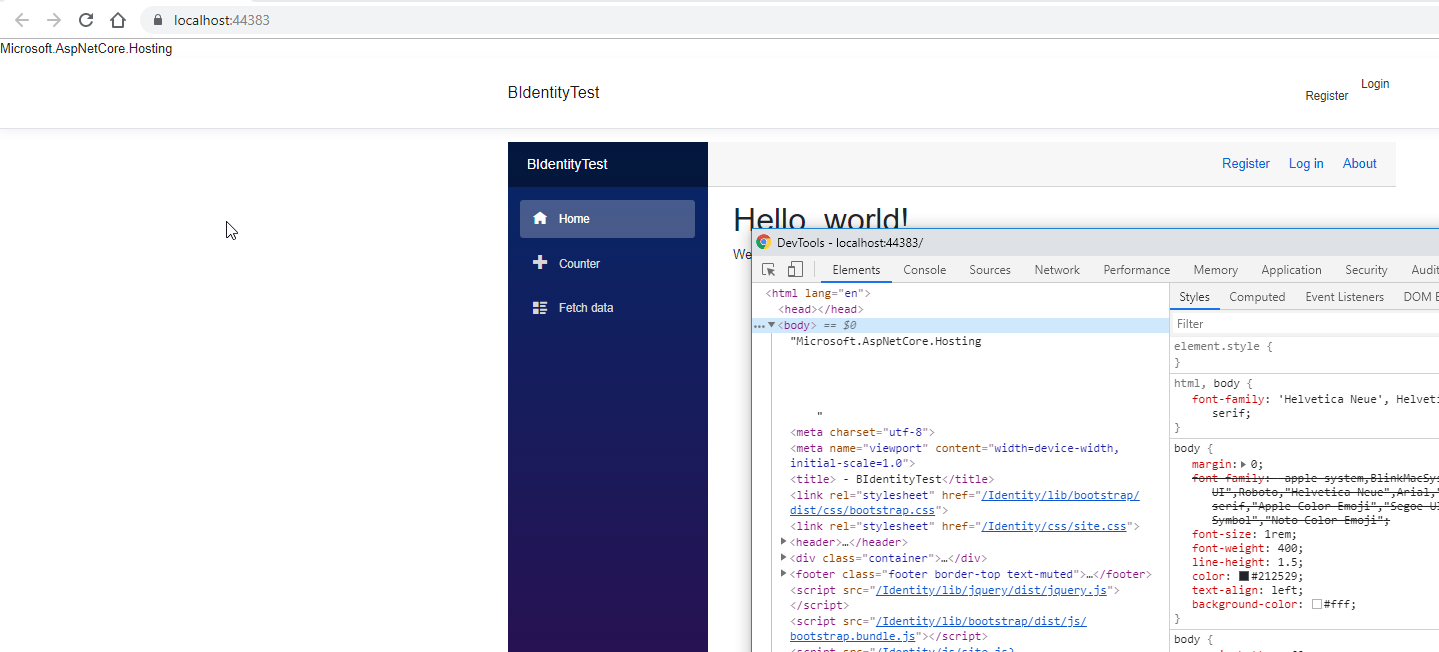Select the Home item in the sidebar

[607, 219]
